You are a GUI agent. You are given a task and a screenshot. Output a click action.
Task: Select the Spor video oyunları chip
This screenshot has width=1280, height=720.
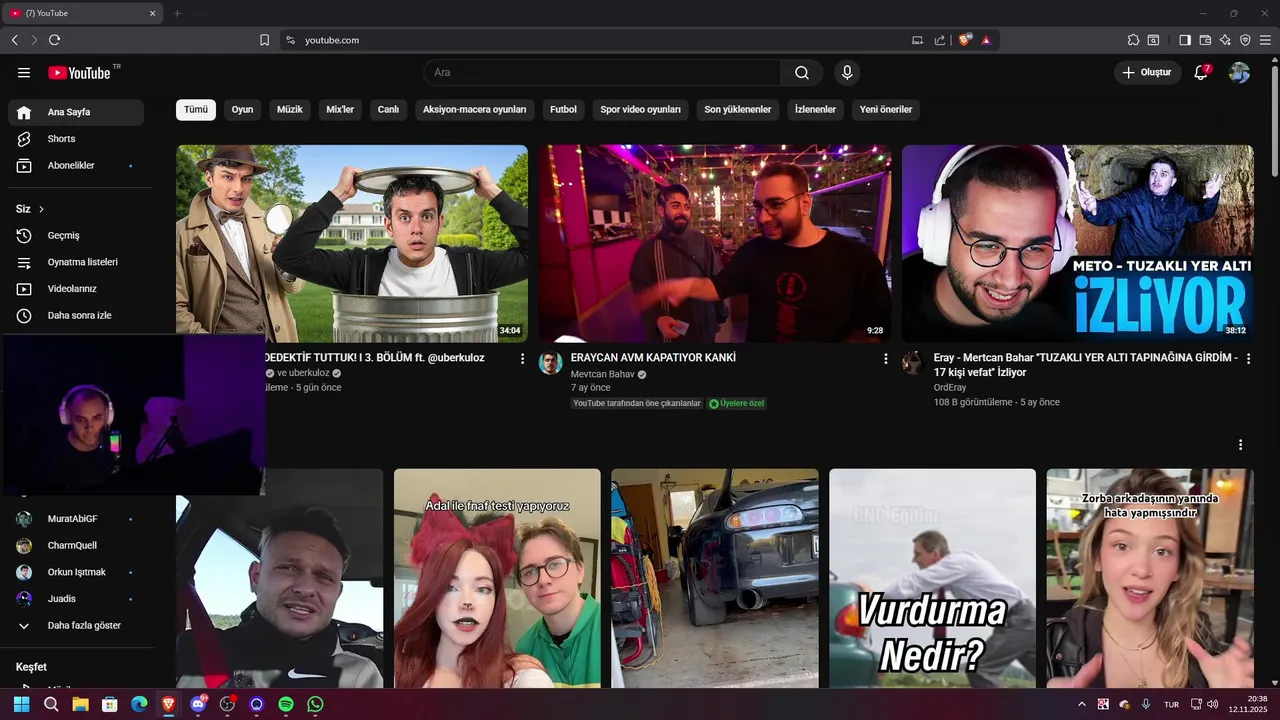(x=640, y=110)
